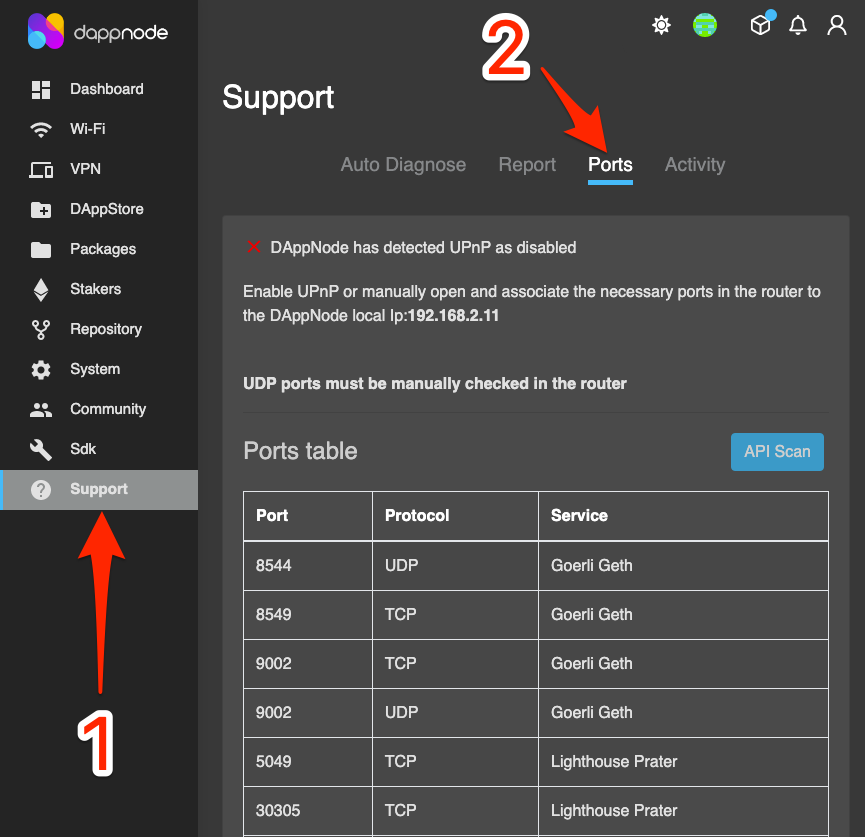Switch to the Report tab
865x837 pixels.
527,165
